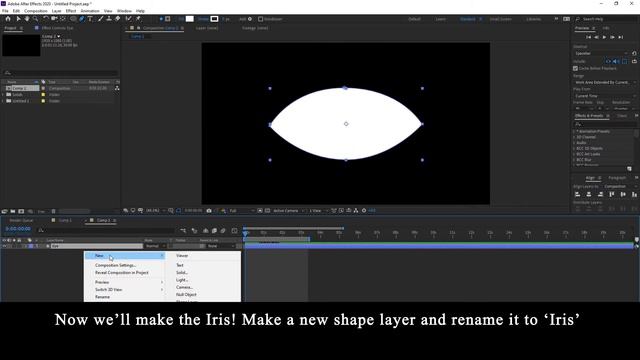Screen dimensions: 640x360
Task: Select the Unified Camera tool
Action: (54, 19)
